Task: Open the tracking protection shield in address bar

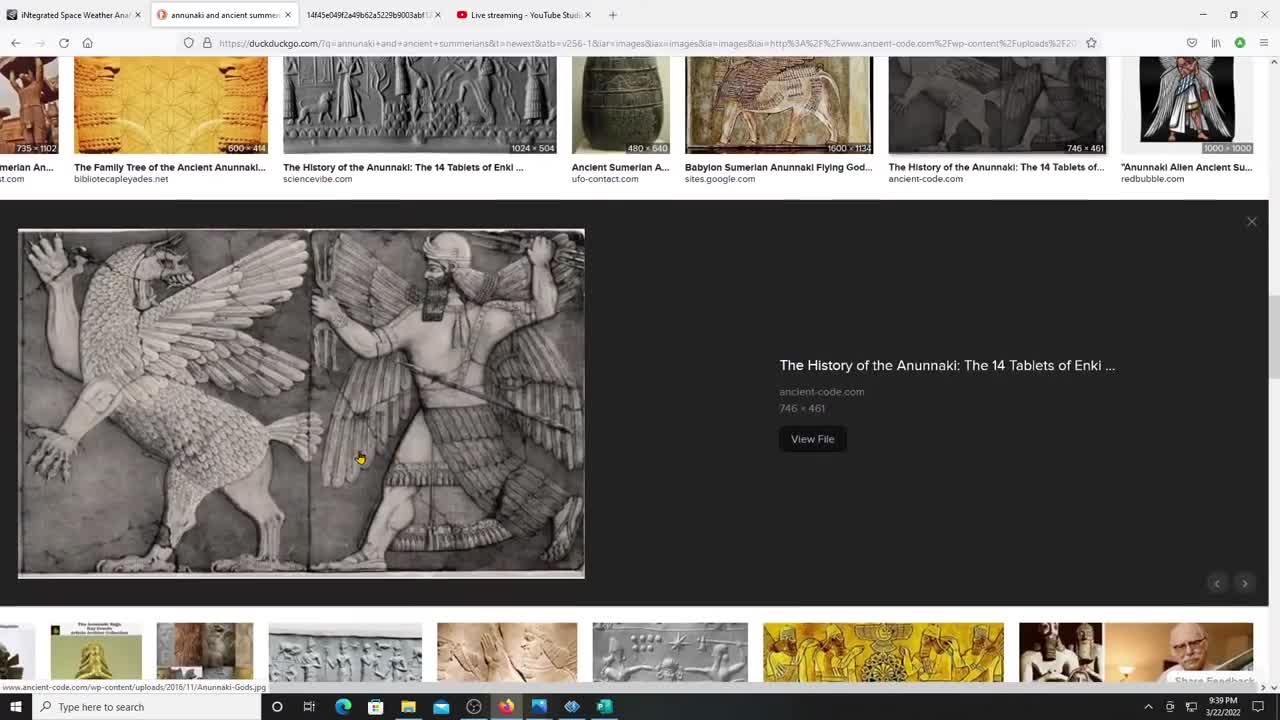Action: point(188,43)
